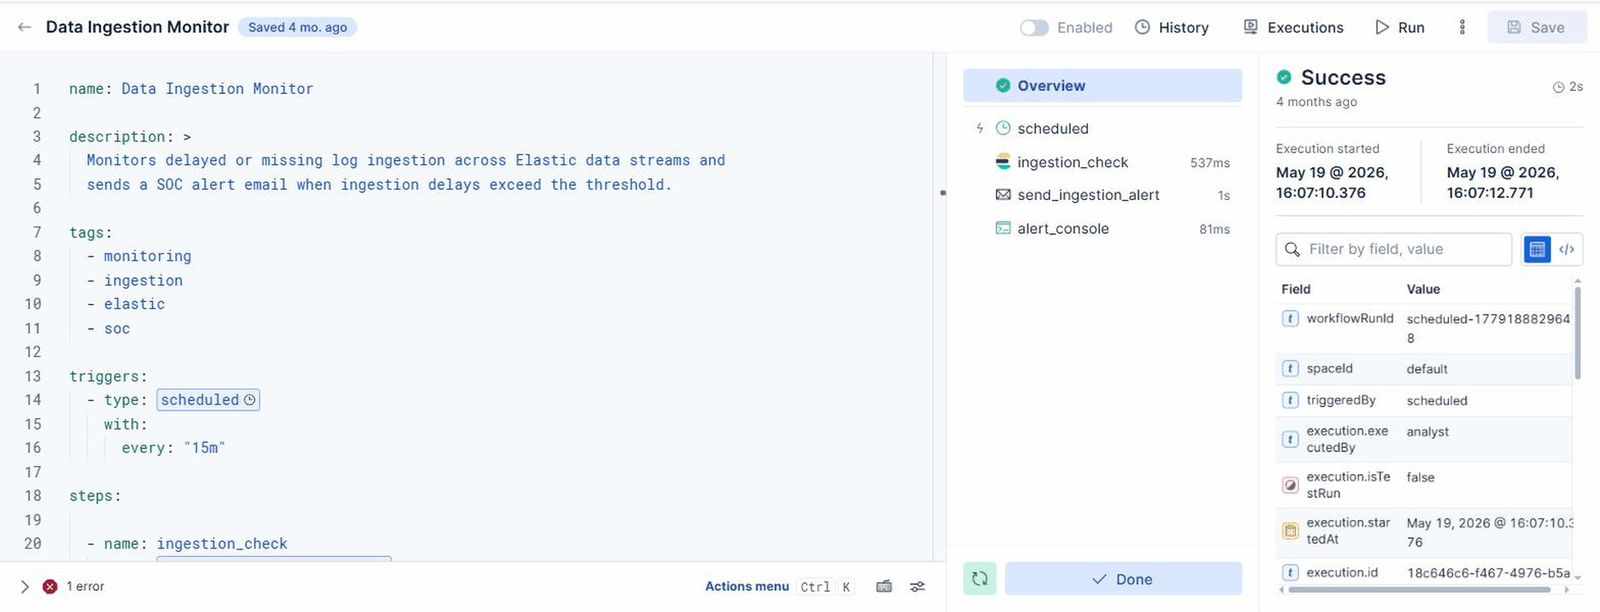
Task: Switch to JSON code view
Action: [x=1566, y=249]
